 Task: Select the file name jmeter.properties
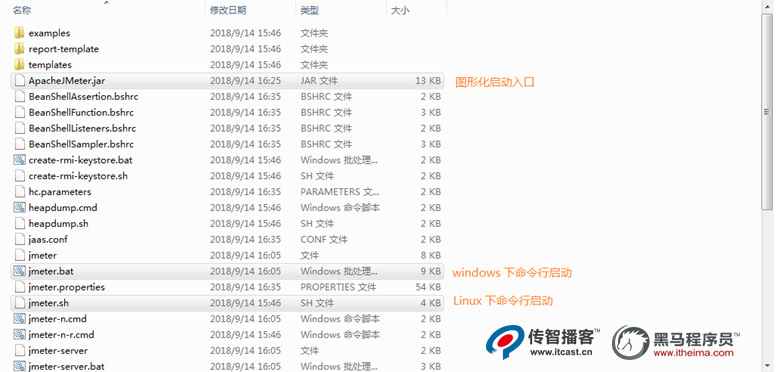(x=66, y=287)
